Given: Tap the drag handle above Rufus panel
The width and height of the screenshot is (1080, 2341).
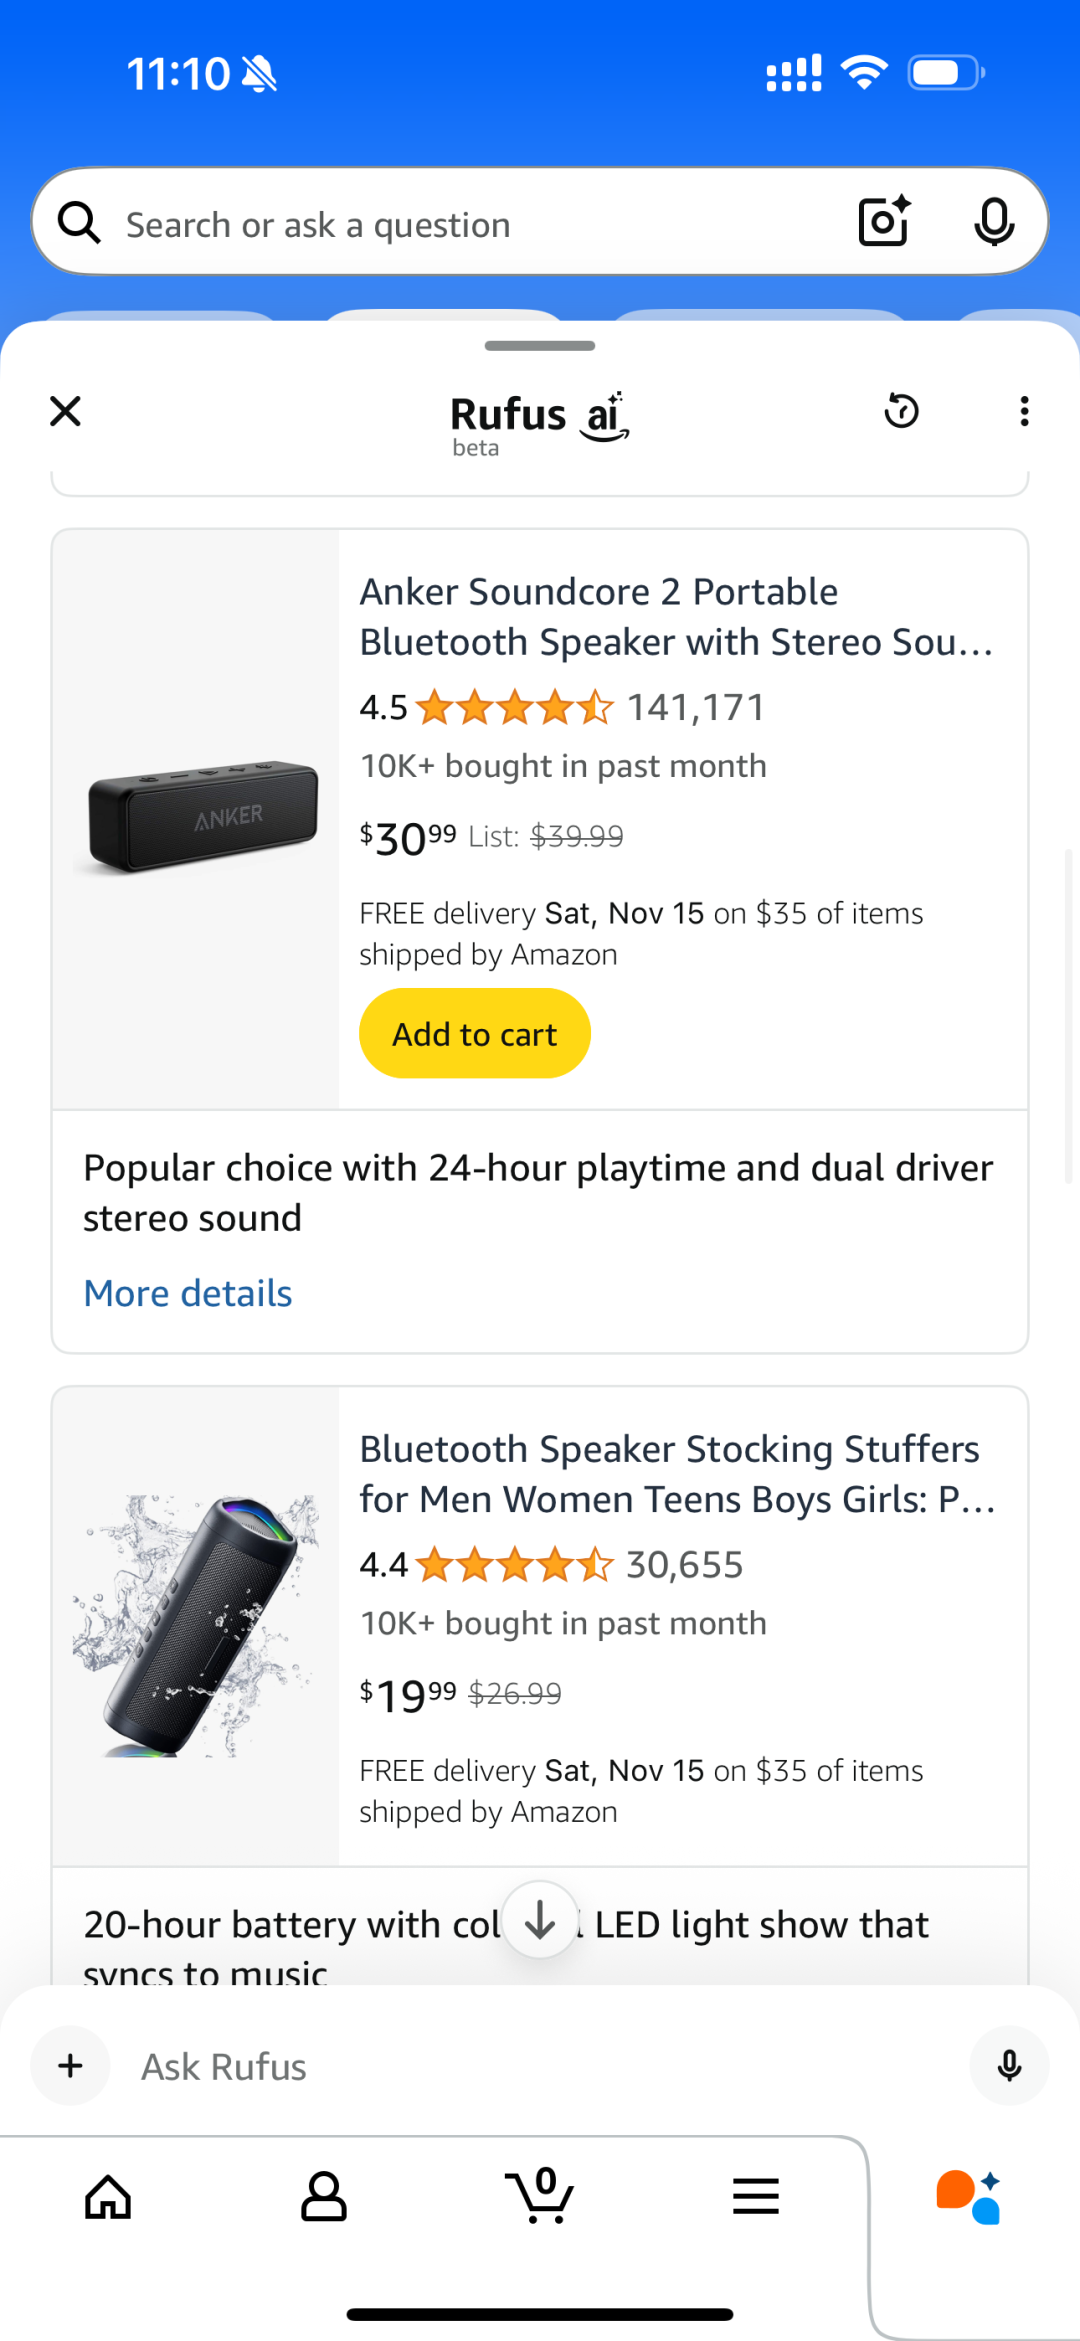Looking at the screenshot, I should point(540,346).
